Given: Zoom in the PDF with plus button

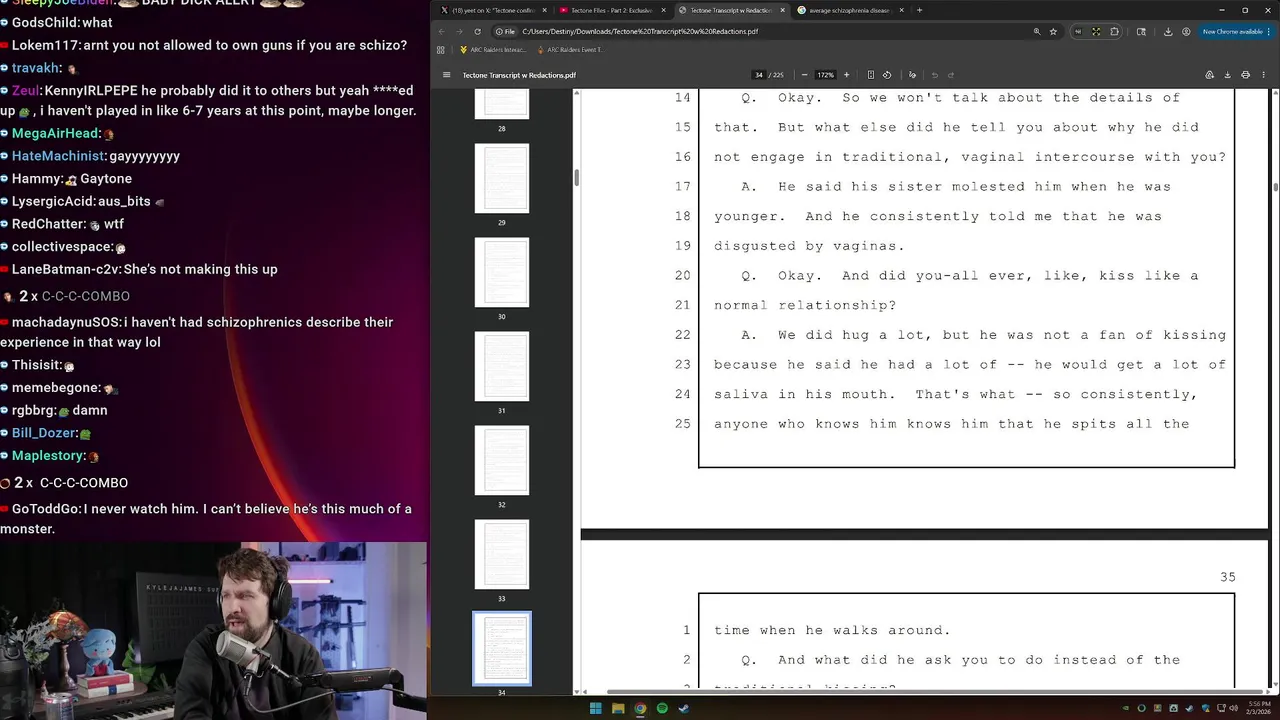Looking at the screenshot, I should click(846, 75).
